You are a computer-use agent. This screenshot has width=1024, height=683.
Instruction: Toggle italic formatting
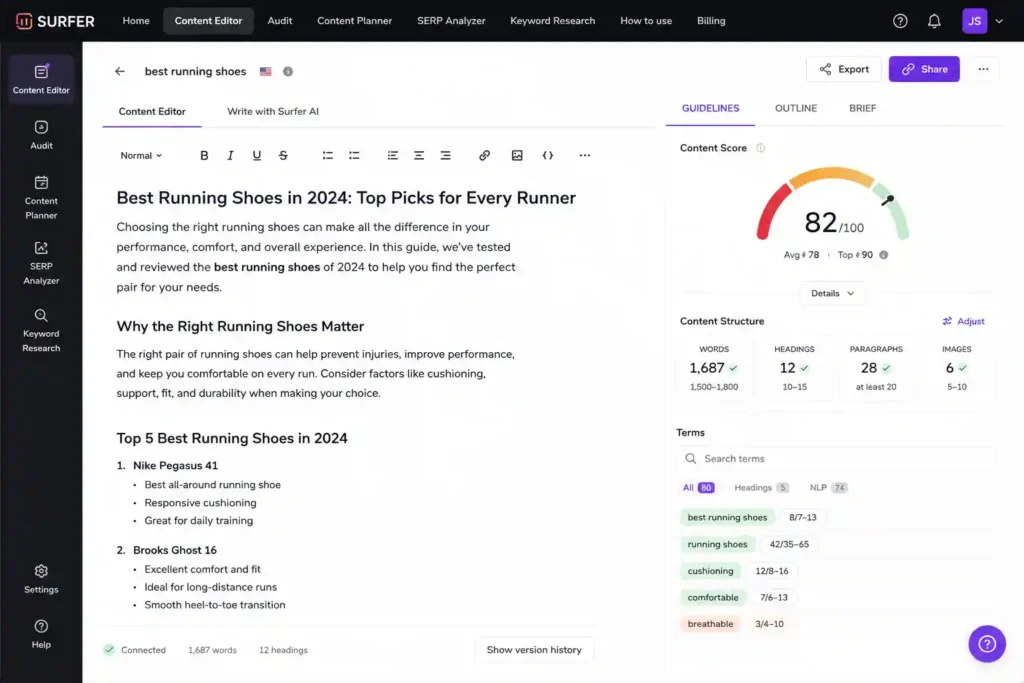pyautogui.click(x=230, y=155)
